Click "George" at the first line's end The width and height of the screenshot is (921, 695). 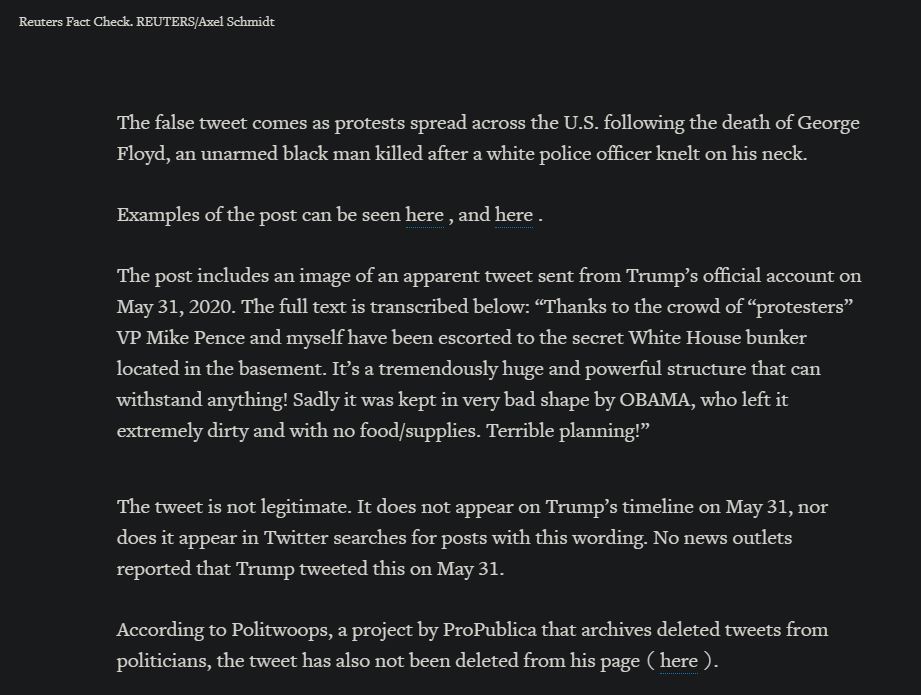click(828, 123)
